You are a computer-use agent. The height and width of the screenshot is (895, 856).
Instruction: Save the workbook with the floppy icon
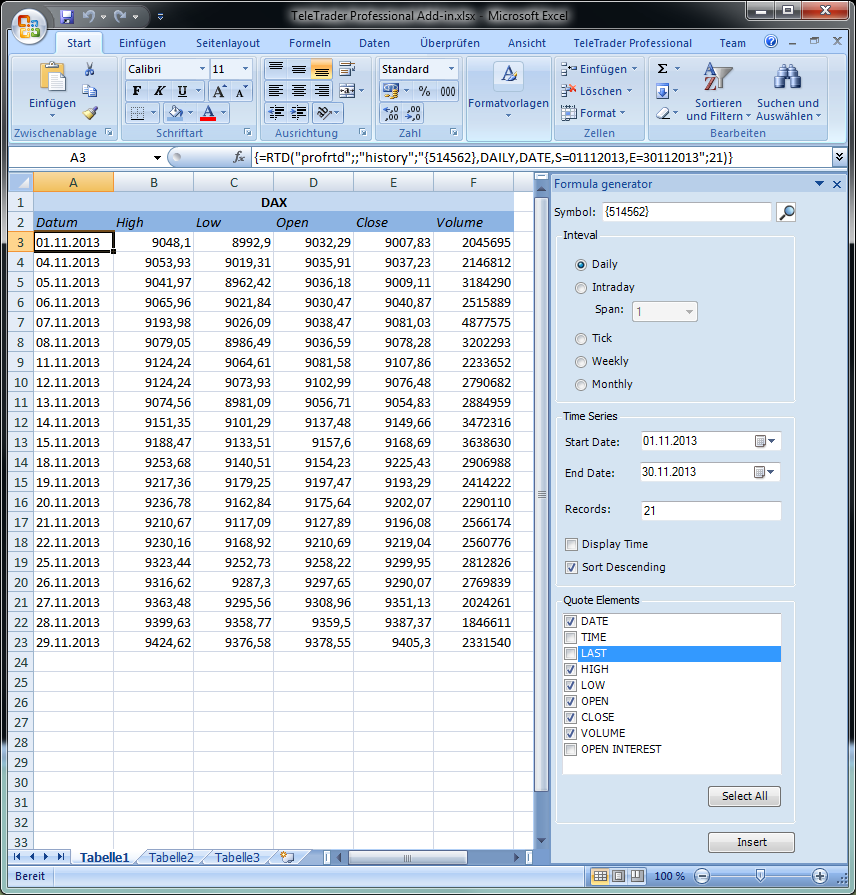[x=67, y=17]
